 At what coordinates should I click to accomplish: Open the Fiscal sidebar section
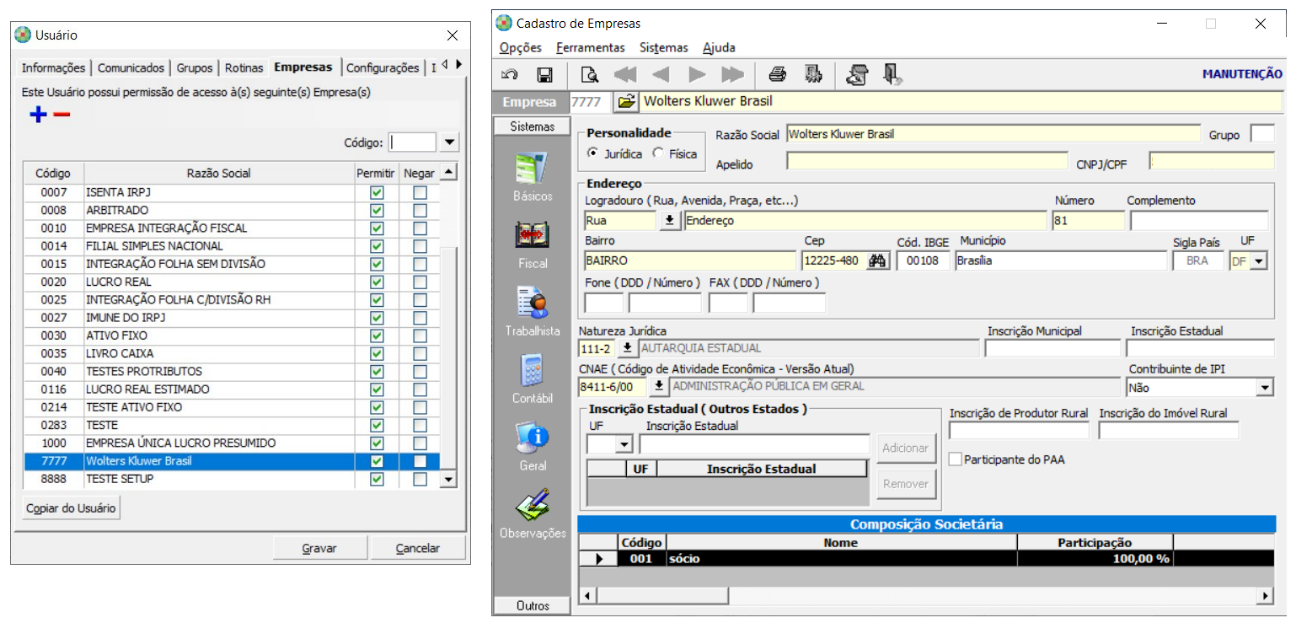point(533,243)
